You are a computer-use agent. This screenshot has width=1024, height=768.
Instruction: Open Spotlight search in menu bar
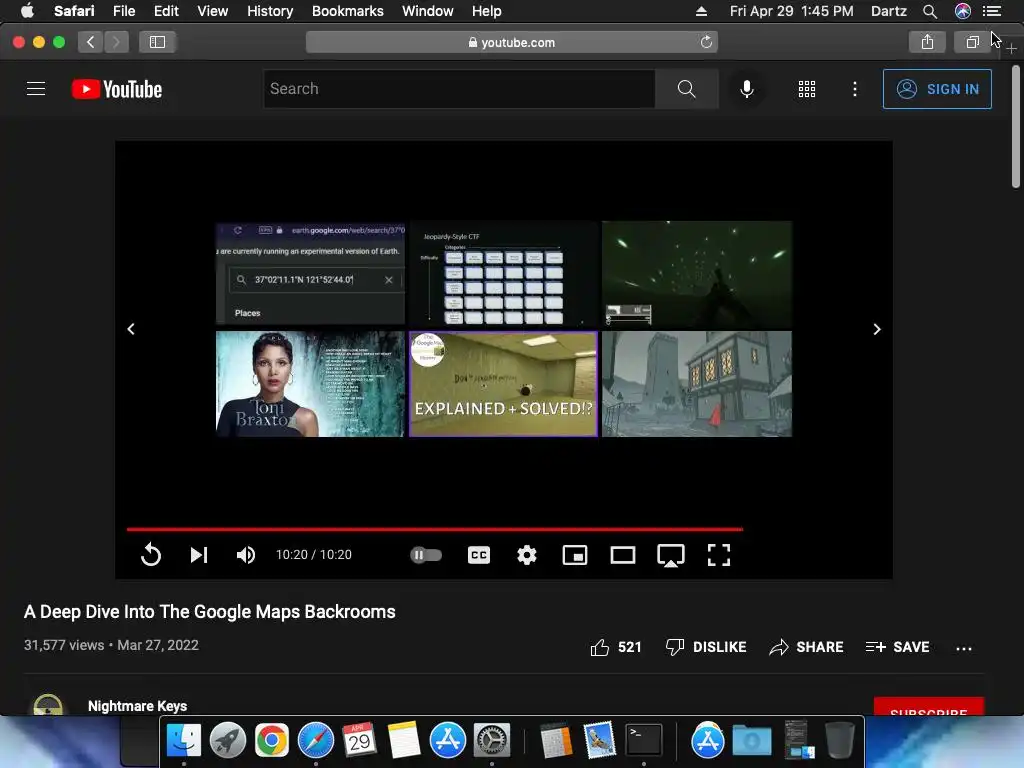930,11
